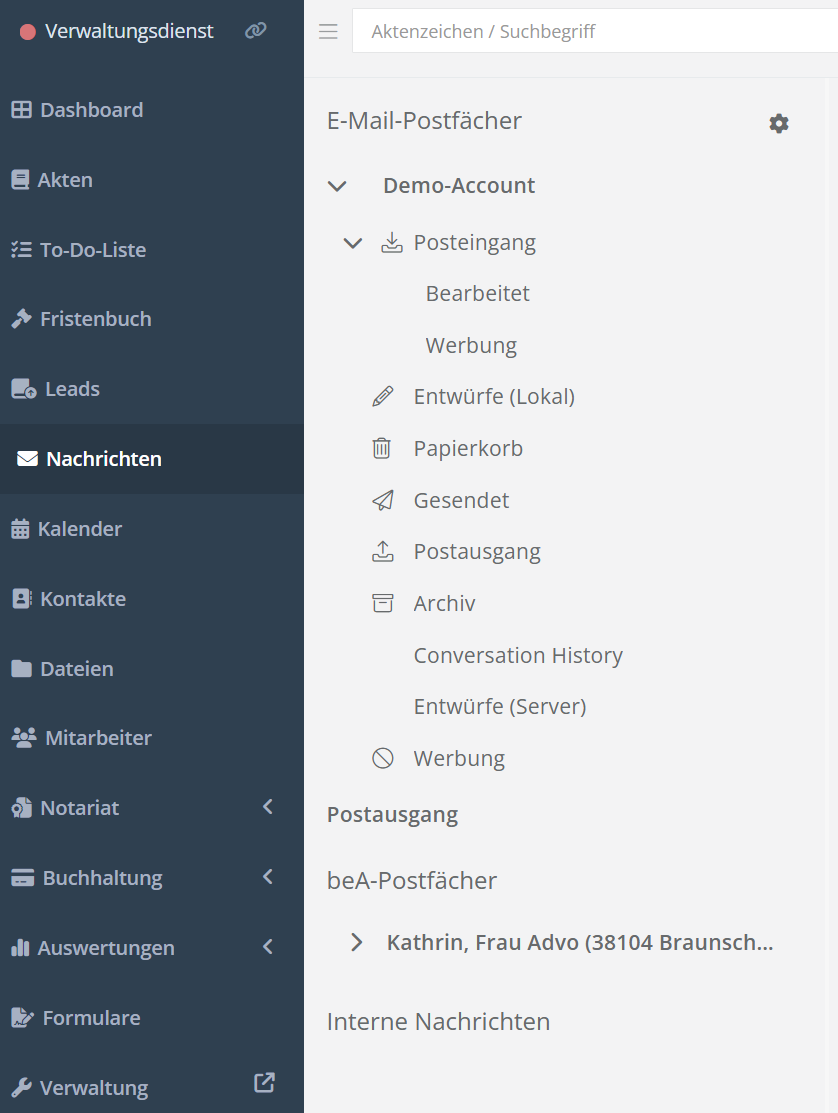Viewport: 838px width, 1113px height.
Task: Expand the Kathrin, Frau Advo beA mailbox
Action: tap(357, 942)
